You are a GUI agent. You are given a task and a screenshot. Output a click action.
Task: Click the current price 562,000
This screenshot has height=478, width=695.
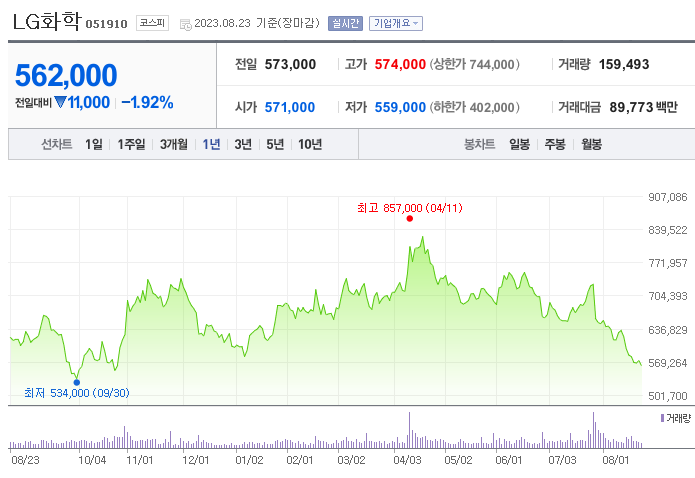66,75
